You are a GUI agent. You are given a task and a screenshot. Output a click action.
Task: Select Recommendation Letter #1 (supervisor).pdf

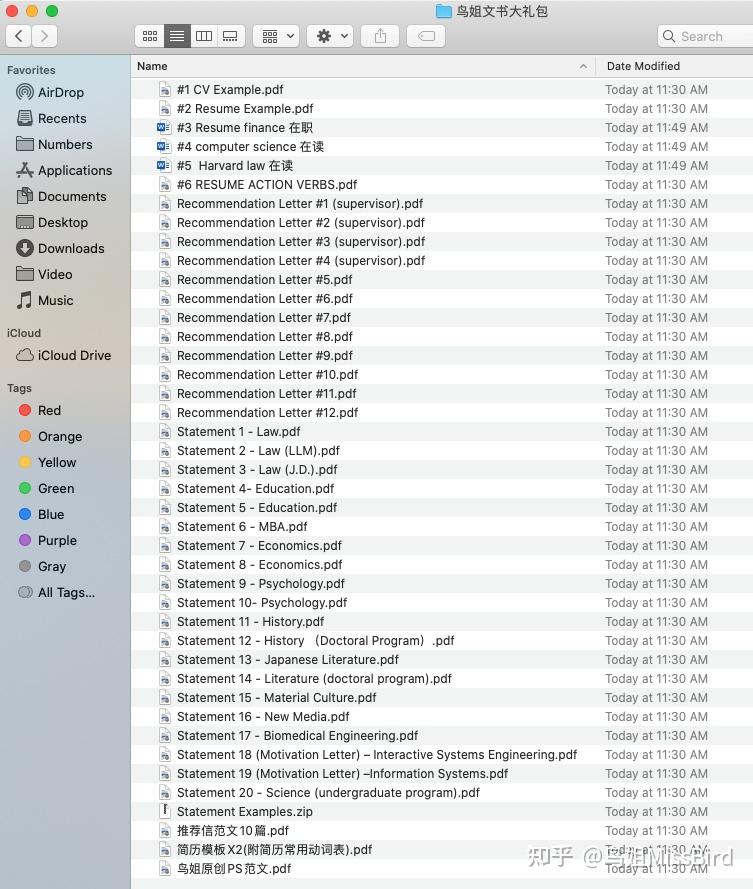pyautogui.click(x=300, y=204)
